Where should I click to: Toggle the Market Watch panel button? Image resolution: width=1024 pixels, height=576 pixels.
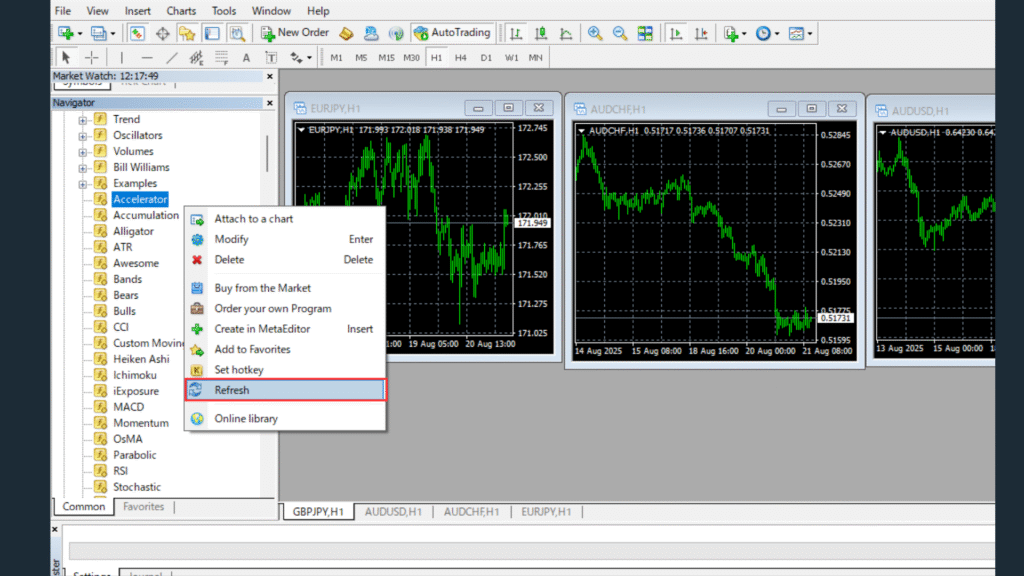click(136, 33)
